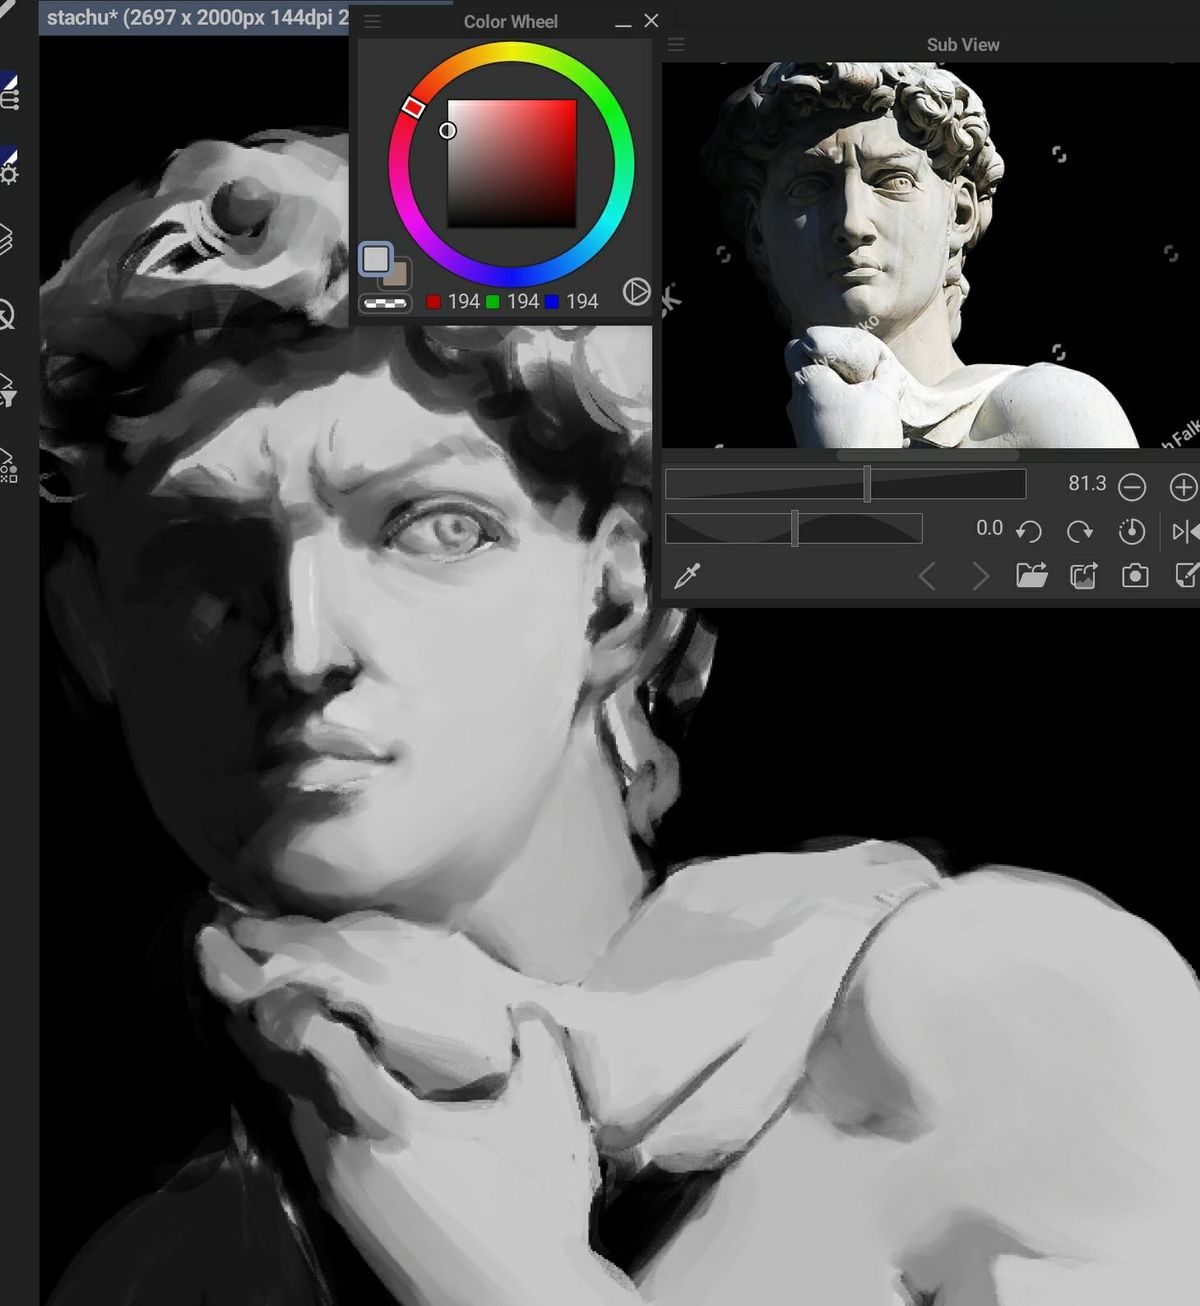Click the Sub View rotation value 0.0
1200x1306 pixels.
(989, 528)
